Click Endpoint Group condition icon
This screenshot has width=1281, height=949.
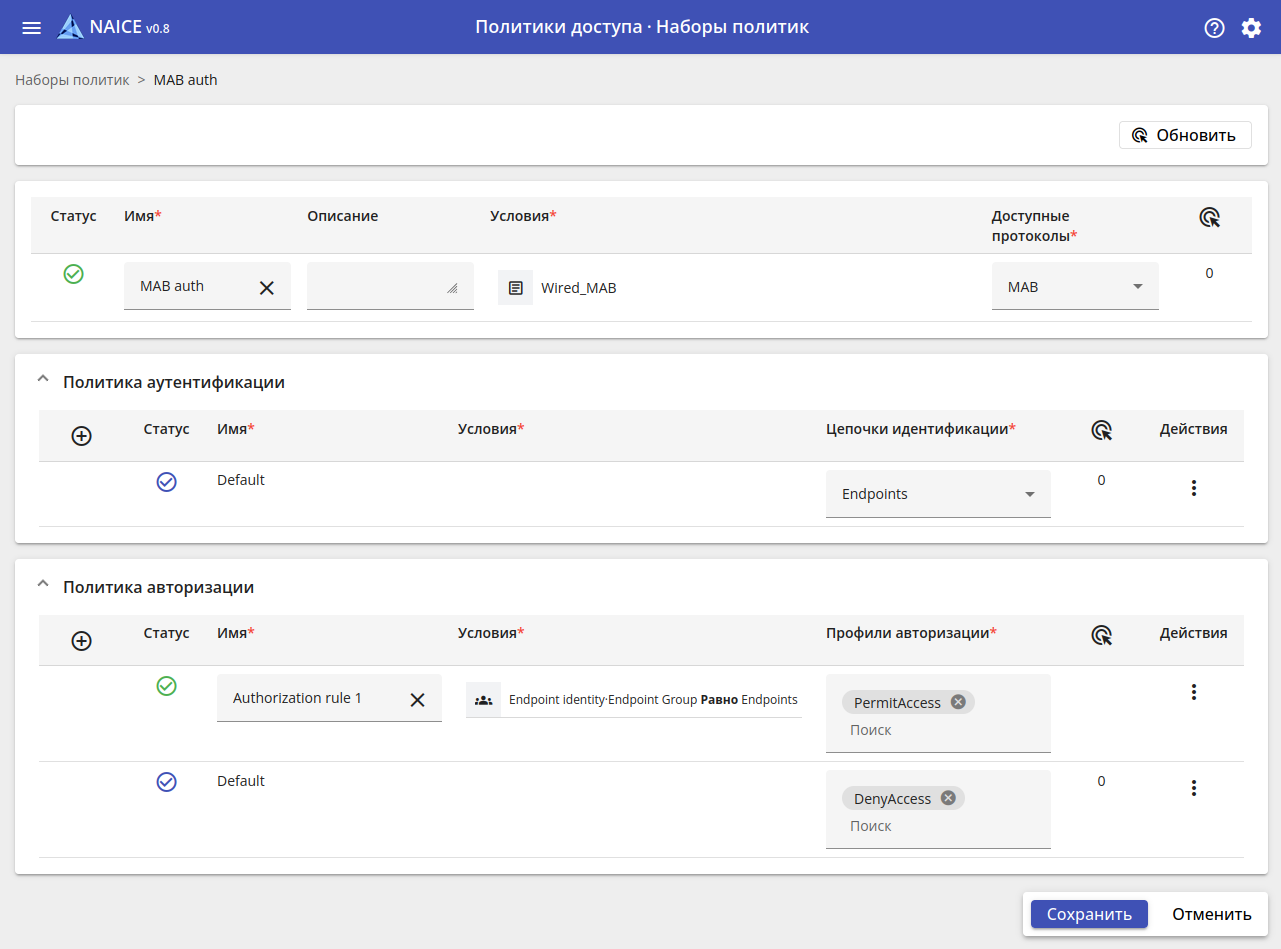tap(483, 700)
